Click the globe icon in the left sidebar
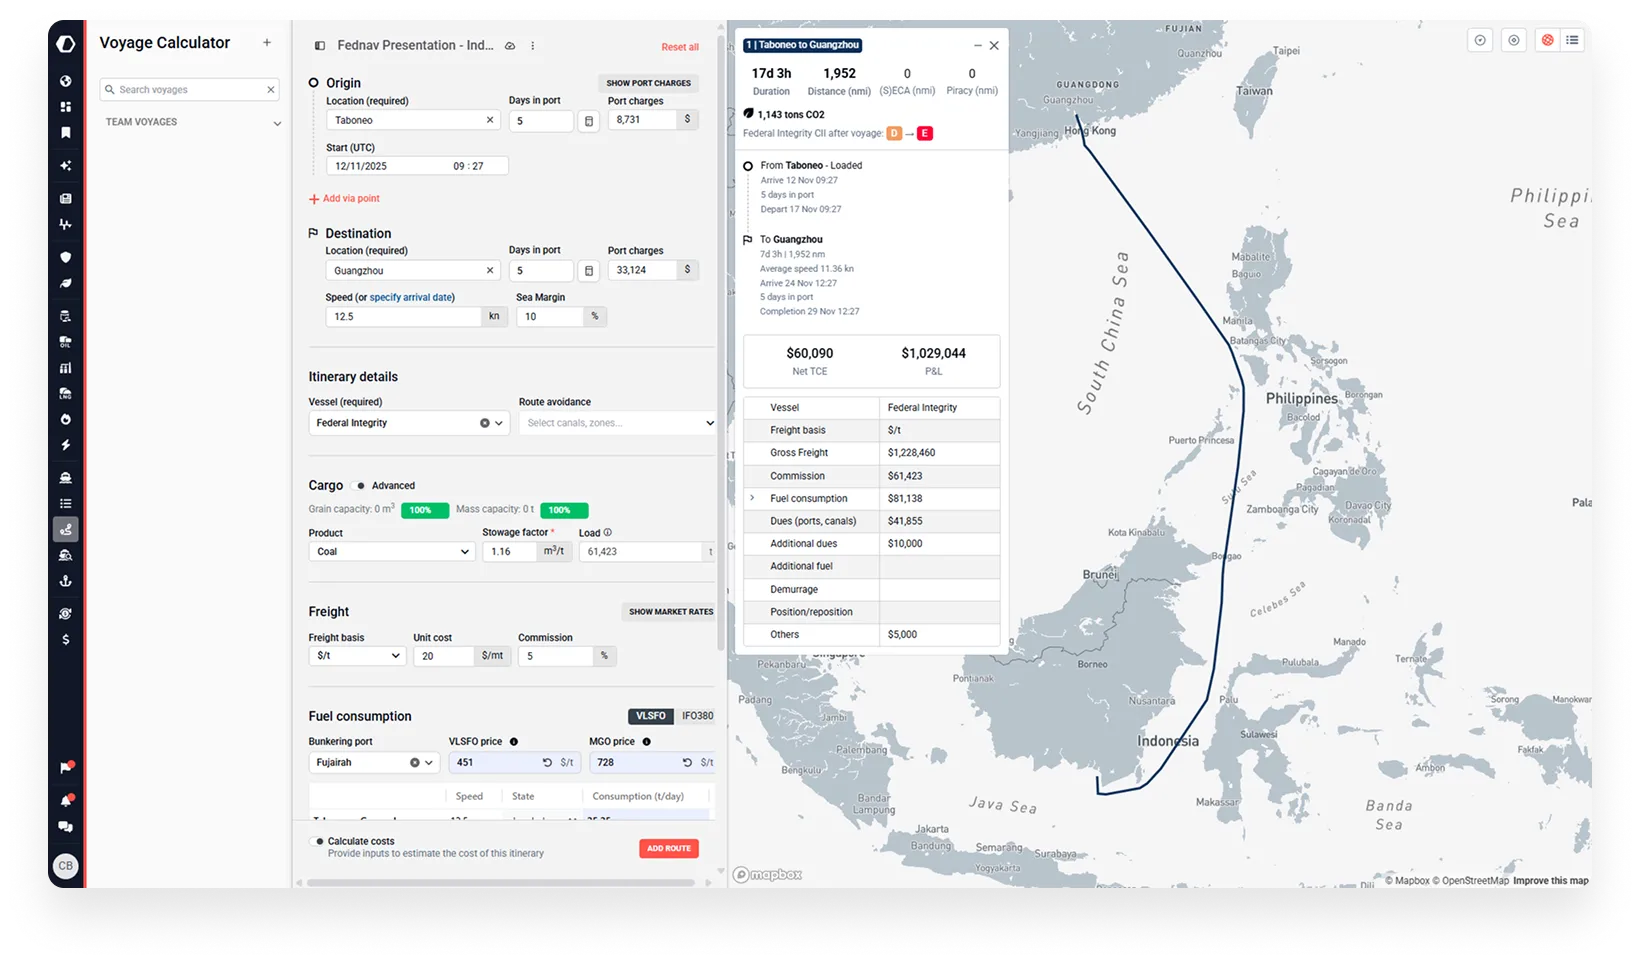The width and height of the screenshot is (1640, 964). tap(65, 81)
